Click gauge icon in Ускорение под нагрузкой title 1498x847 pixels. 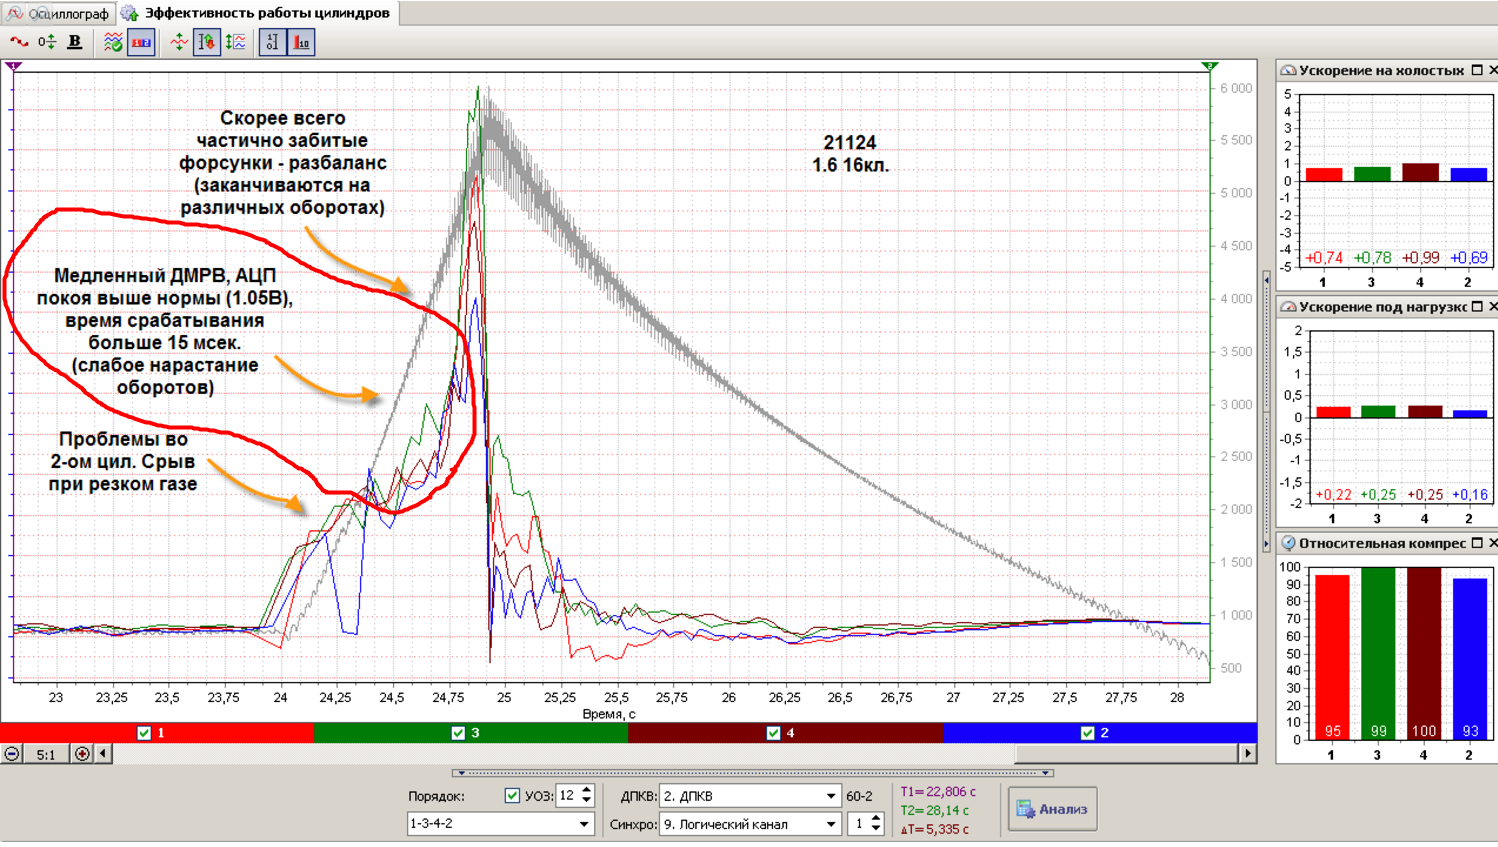pos(1288,307)
